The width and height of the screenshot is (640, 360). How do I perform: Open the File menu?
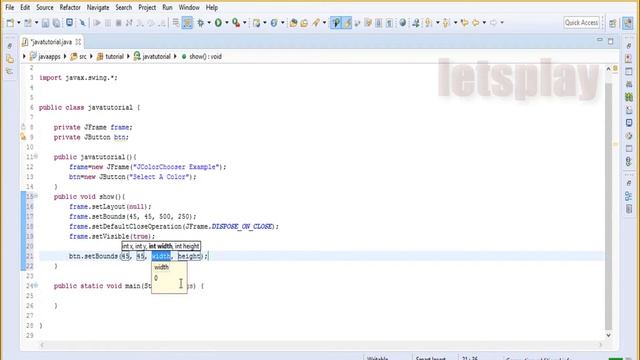coord(9,7)
